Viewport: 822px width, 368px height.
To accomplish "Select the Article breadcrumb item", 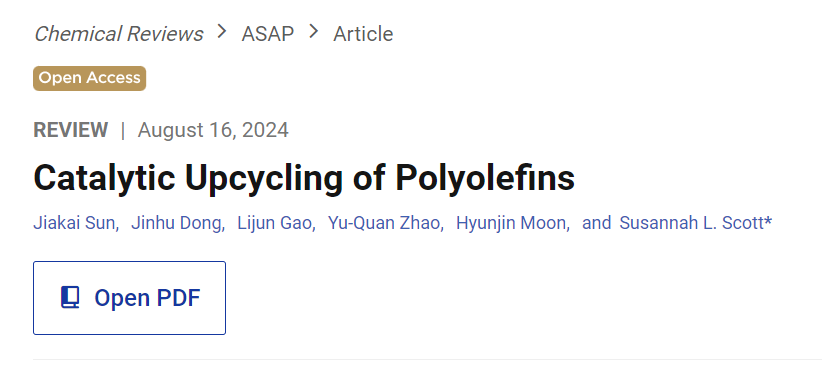I will click(x=363, y=34).
